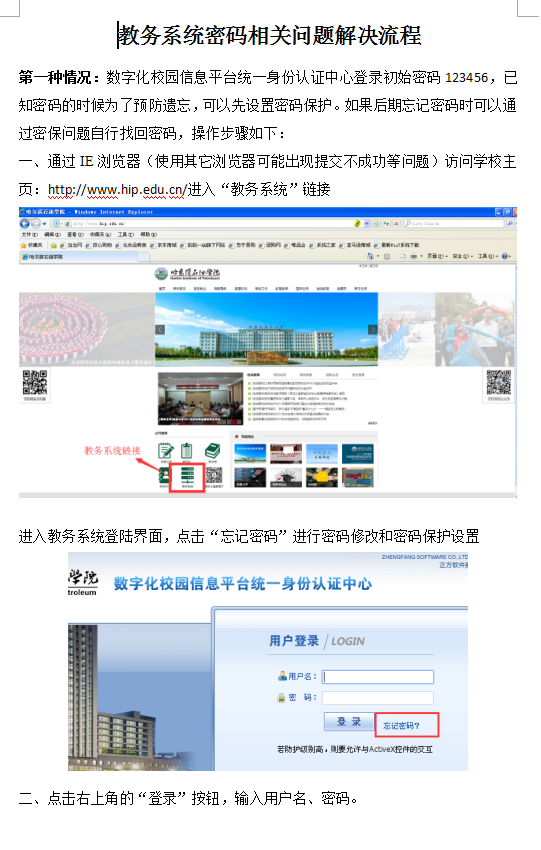Click the 密码 input field
541x850 pixels.
(x=378, y=698)
